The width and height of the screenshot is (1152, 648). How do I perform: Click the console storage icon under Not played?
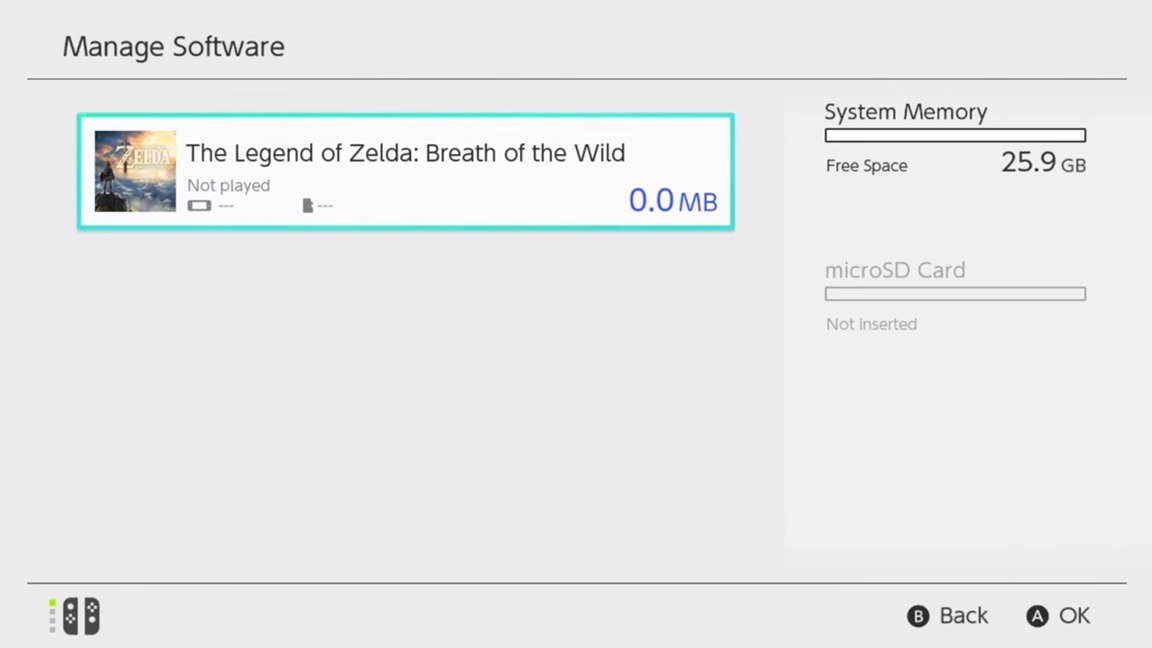[199, 205]
